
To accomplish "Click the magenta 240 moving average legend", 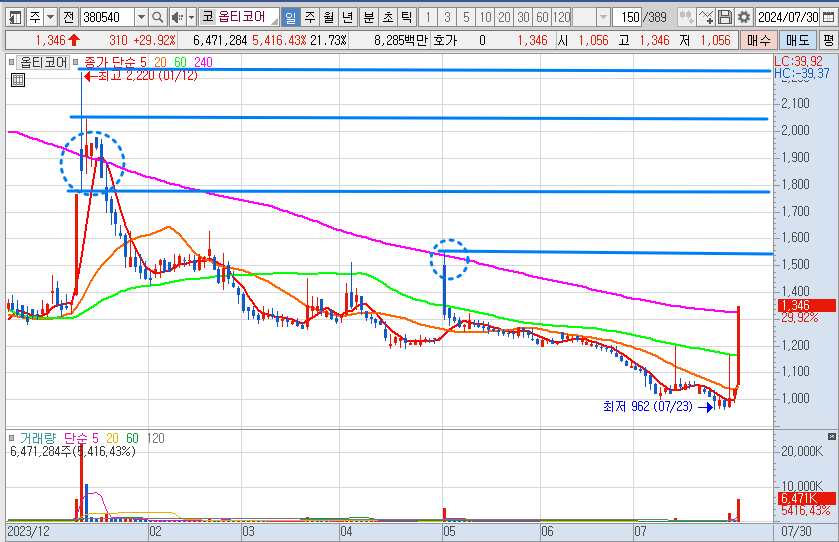I will [203, 63].
